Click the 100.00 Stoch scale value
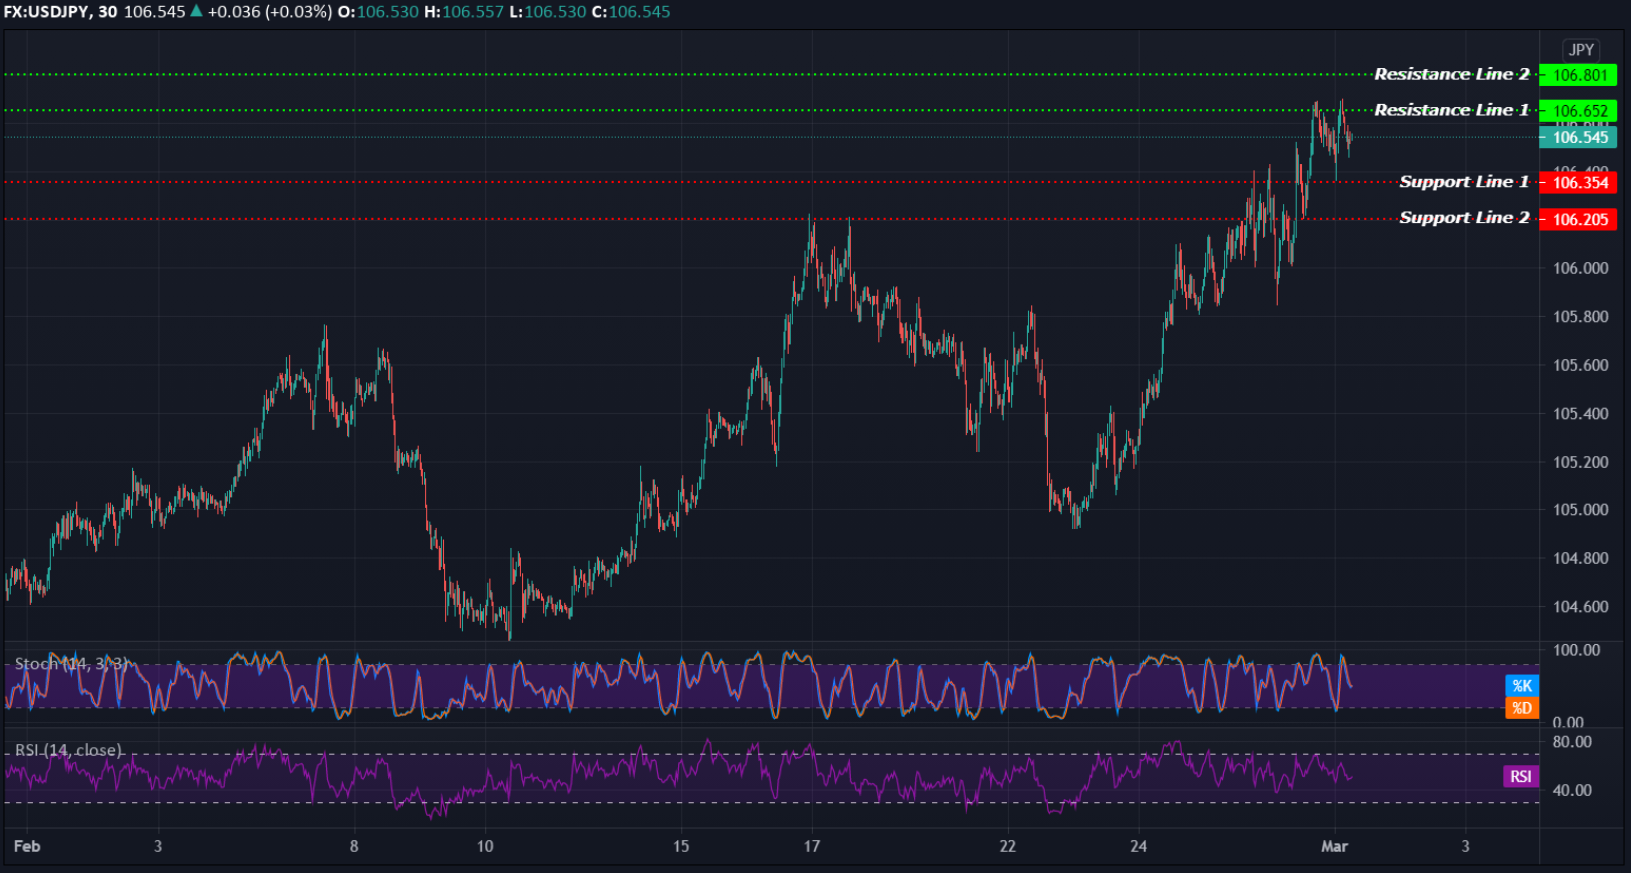Viewport: 1631px width, 873px height. point(1576,650)
